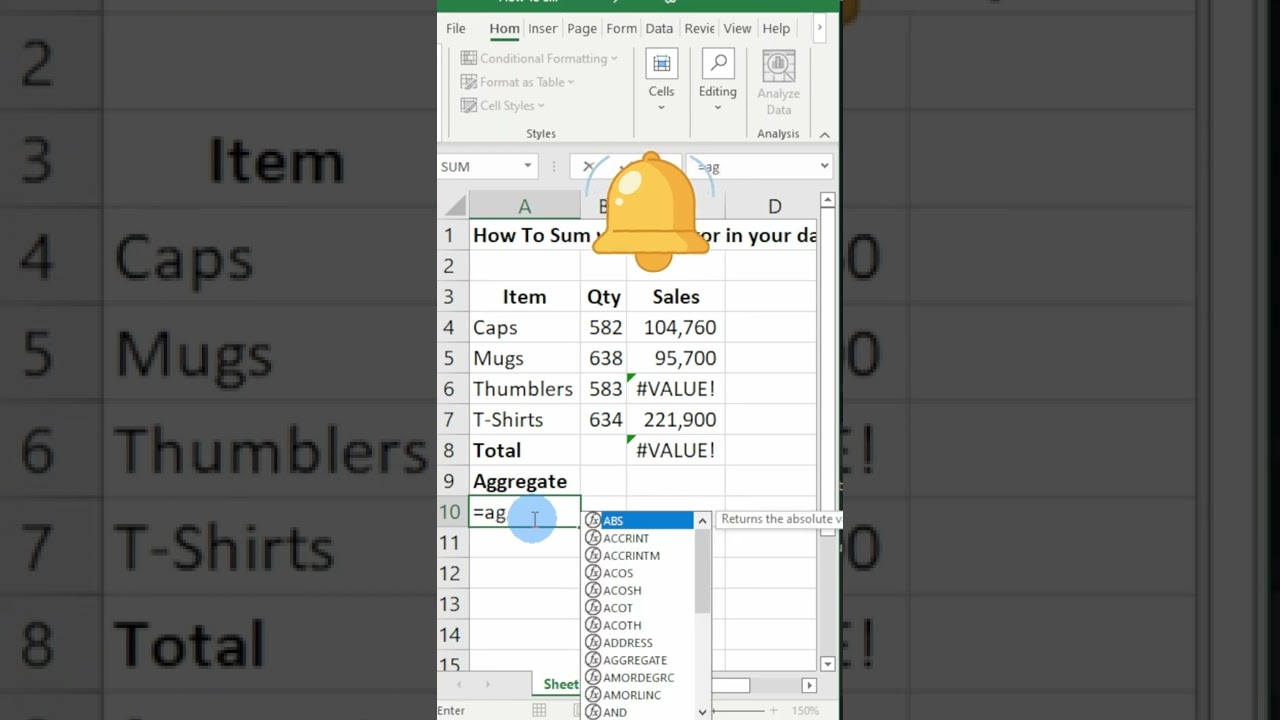Click the #VALUE! cell in Thumblers row

676,389
